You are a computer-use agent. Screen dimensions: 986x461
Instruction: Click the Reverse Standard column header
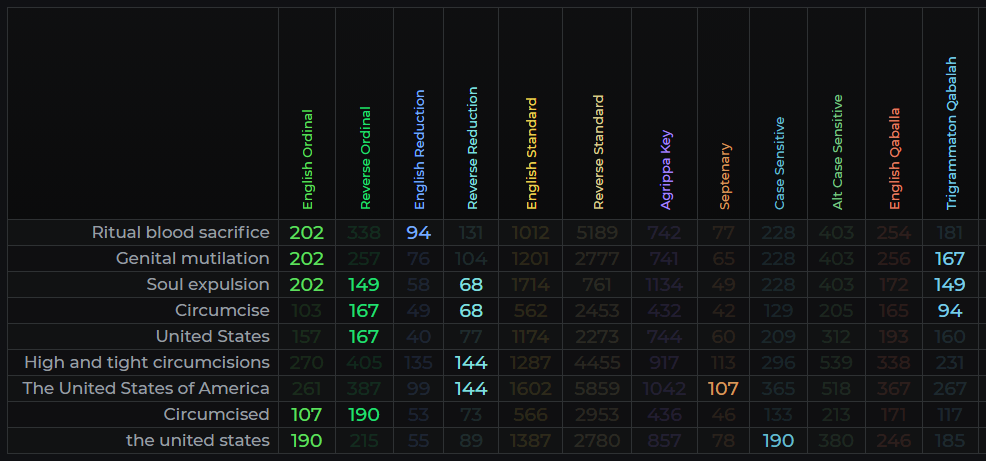point(598,152)
